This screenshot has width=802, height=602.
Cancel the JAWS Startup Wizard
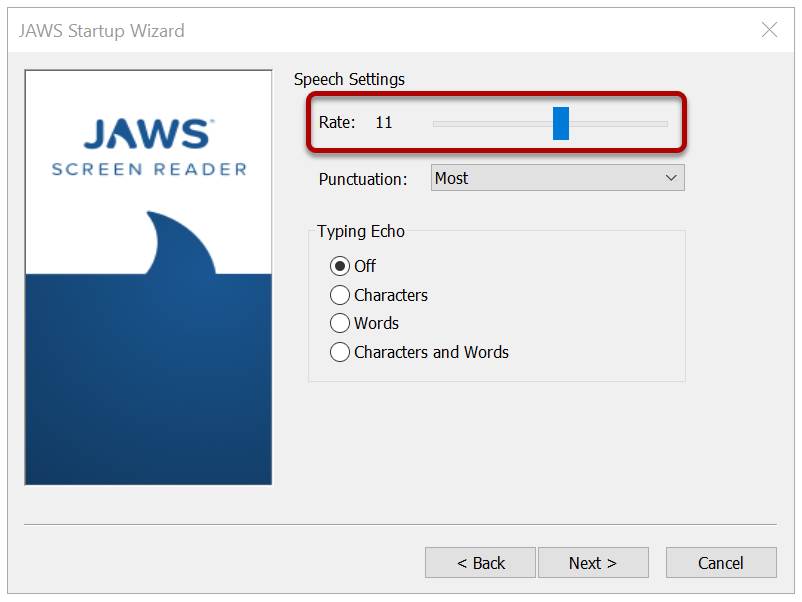pos(721,562)
